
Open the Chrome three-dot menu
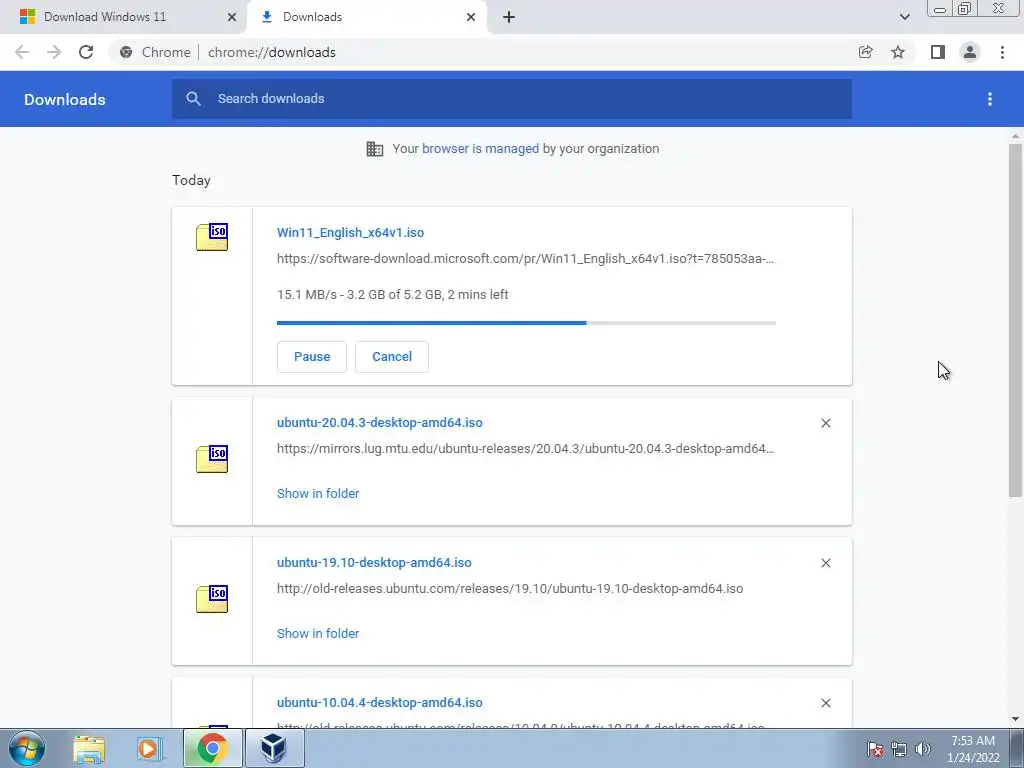click(1002, 52)
